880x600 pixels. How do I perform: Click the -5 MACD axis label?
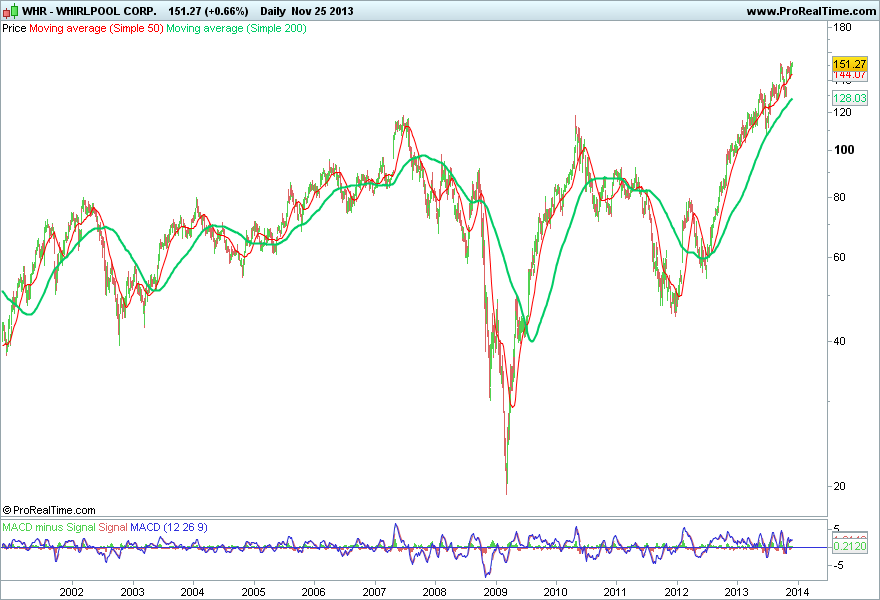(838, 565)
